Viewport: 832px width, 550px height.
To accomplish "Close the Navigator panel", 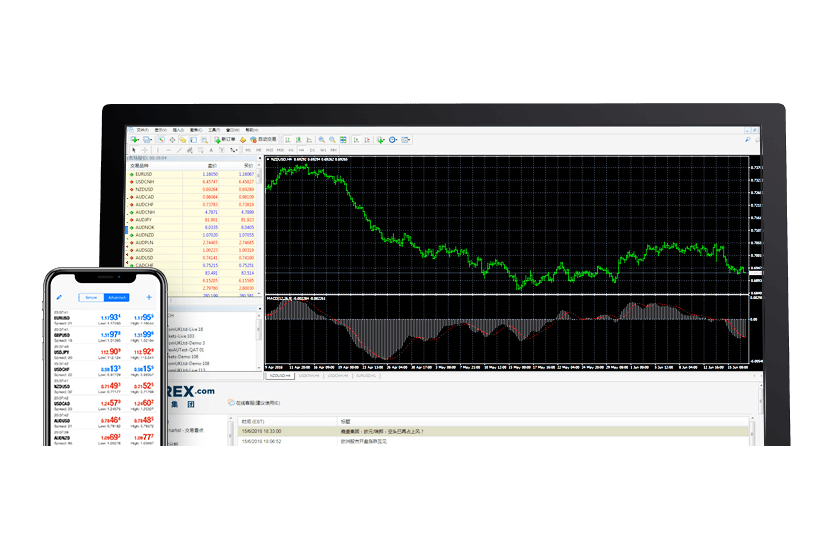I will [259, 309].
